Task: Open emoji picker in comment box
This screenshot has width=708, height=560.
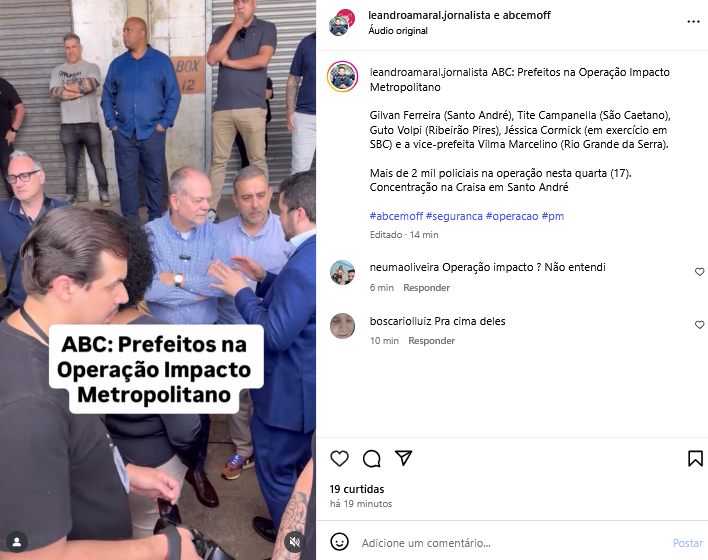Action: pyautogui.click(x=339, y=542)
